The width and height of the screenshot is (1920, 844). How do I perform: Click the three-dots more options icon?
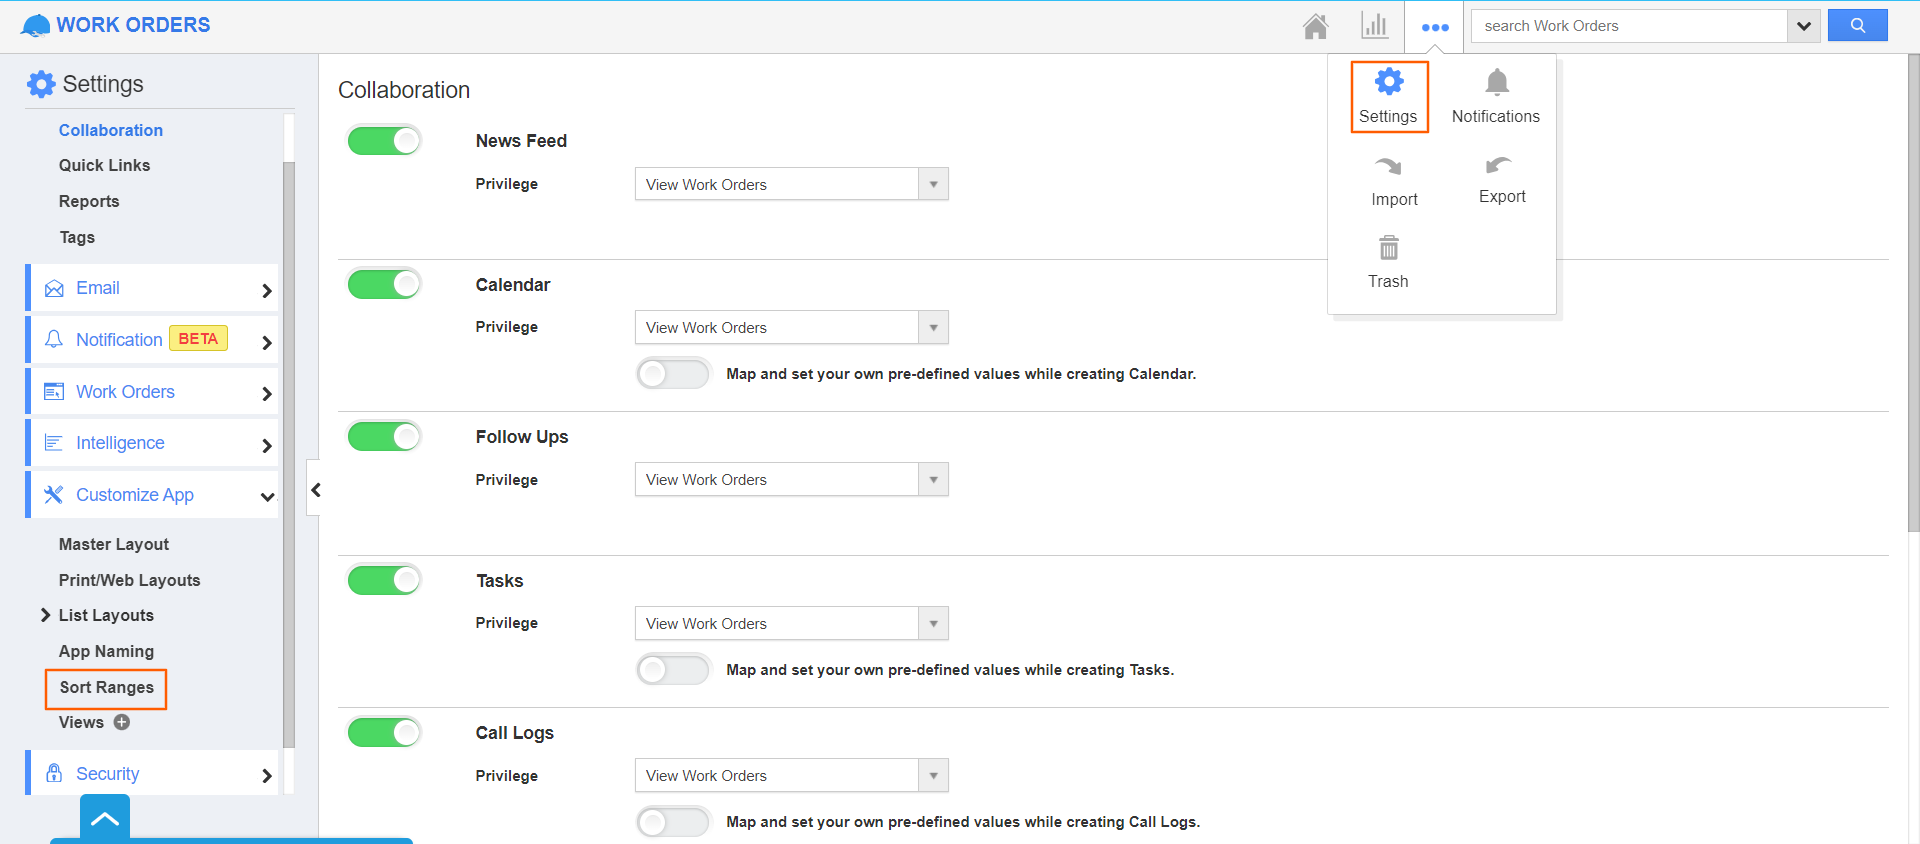pyautogui.click(x=1435, y=27)
